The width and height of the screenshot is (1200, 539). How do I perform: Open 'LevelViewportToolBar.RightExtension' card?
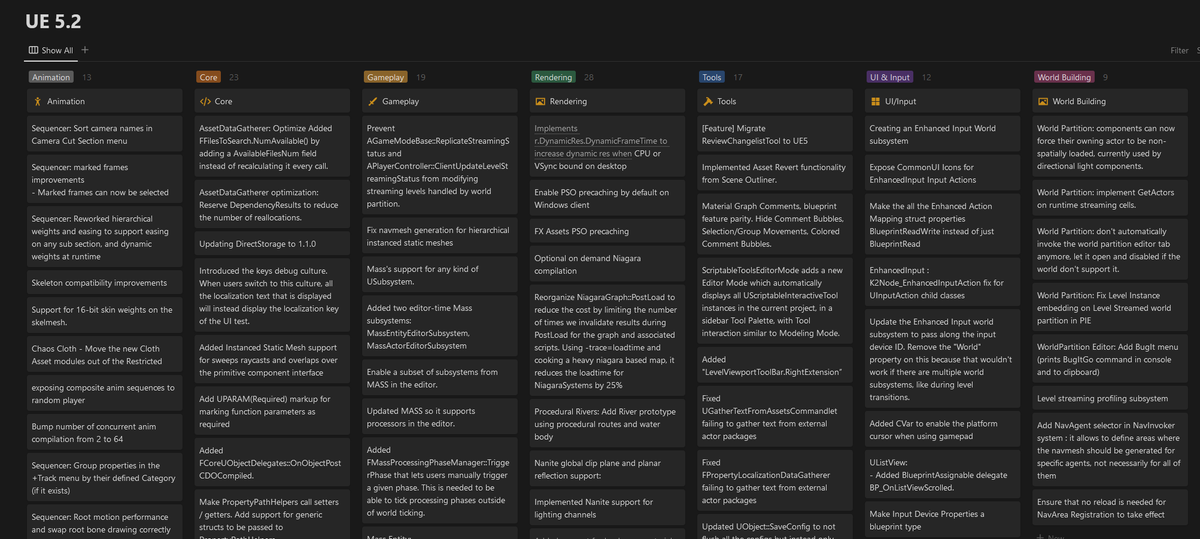pyautogui.click(x=775, y=366)
